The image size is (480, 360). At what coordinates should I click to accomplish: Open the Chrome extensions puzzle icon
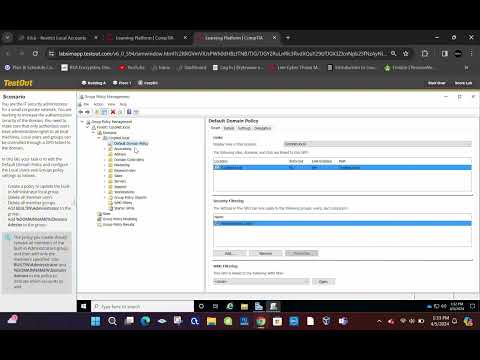pyautogui.click(x=425, y=53)
